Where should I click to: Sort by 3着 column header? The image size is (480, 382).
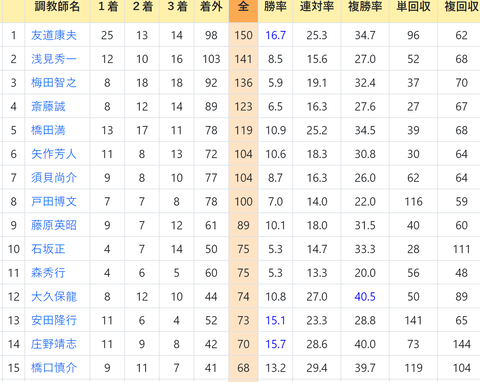pos(177,7)
